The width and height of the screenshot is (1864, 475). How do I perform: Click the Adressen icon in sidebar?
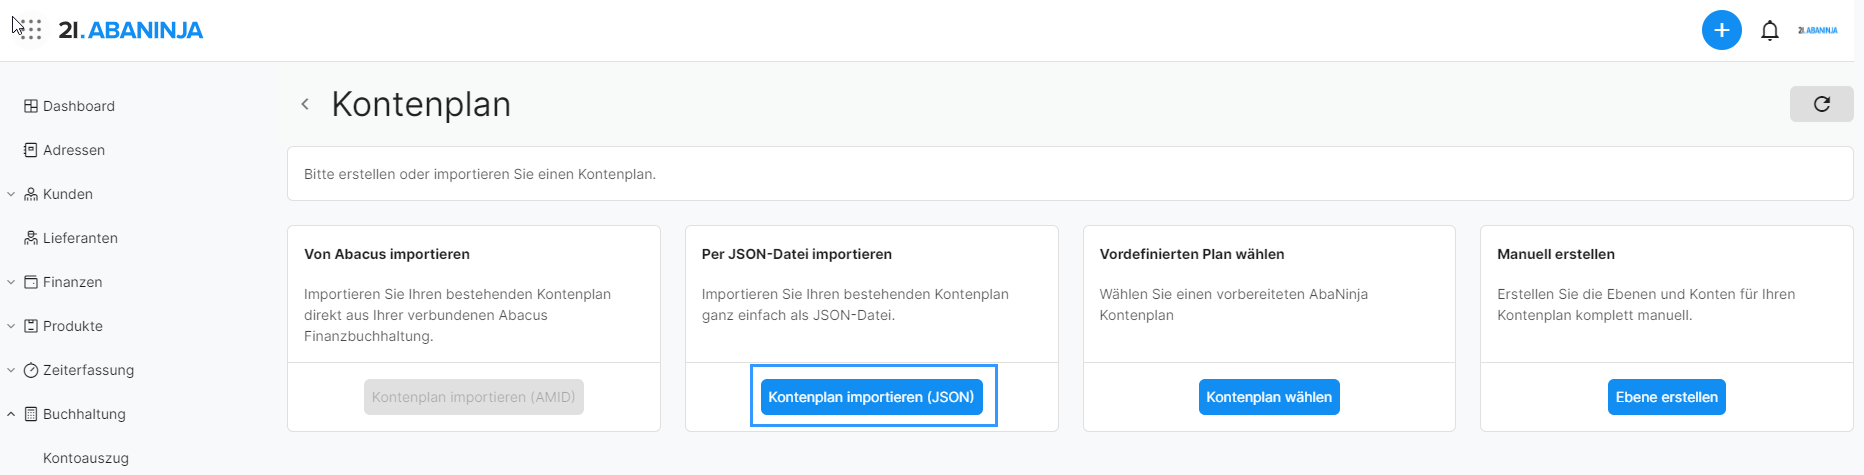31,150
